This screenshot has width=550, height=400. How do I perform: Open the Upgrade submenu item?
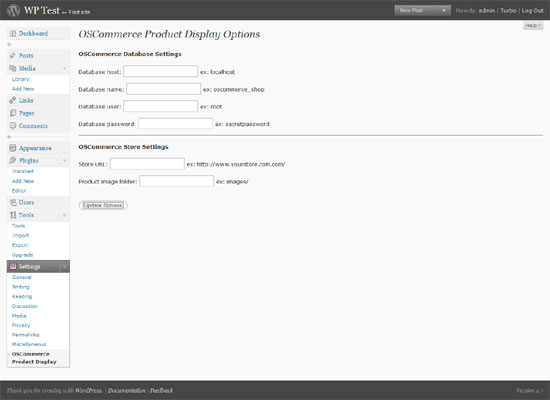click(x=22, y=255)
